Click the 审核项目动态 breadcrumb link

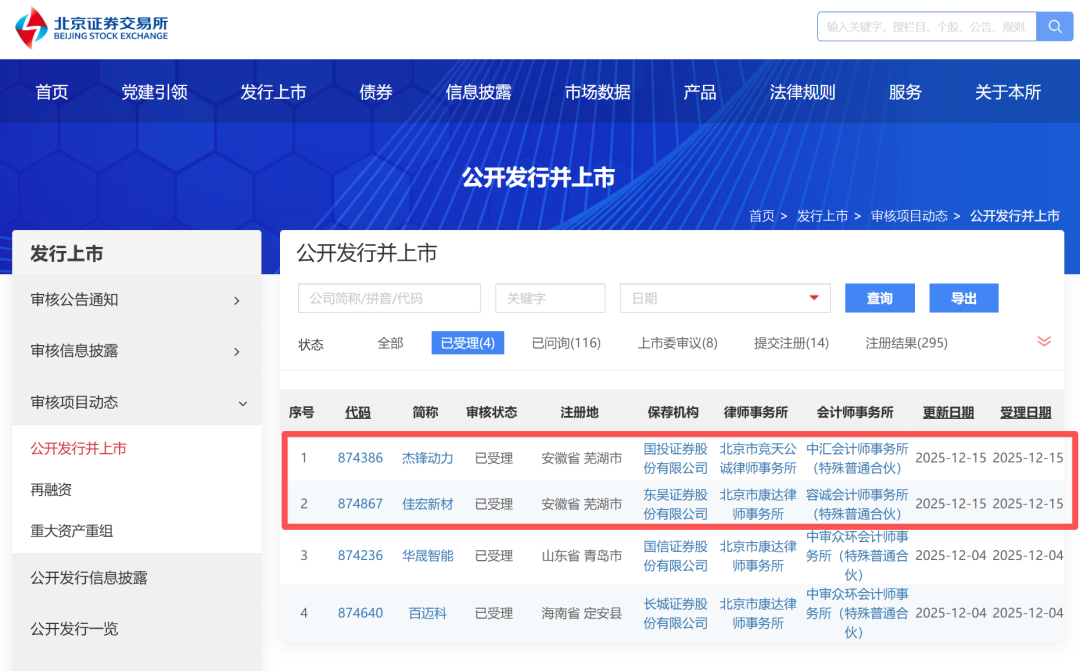click(911, 215)
